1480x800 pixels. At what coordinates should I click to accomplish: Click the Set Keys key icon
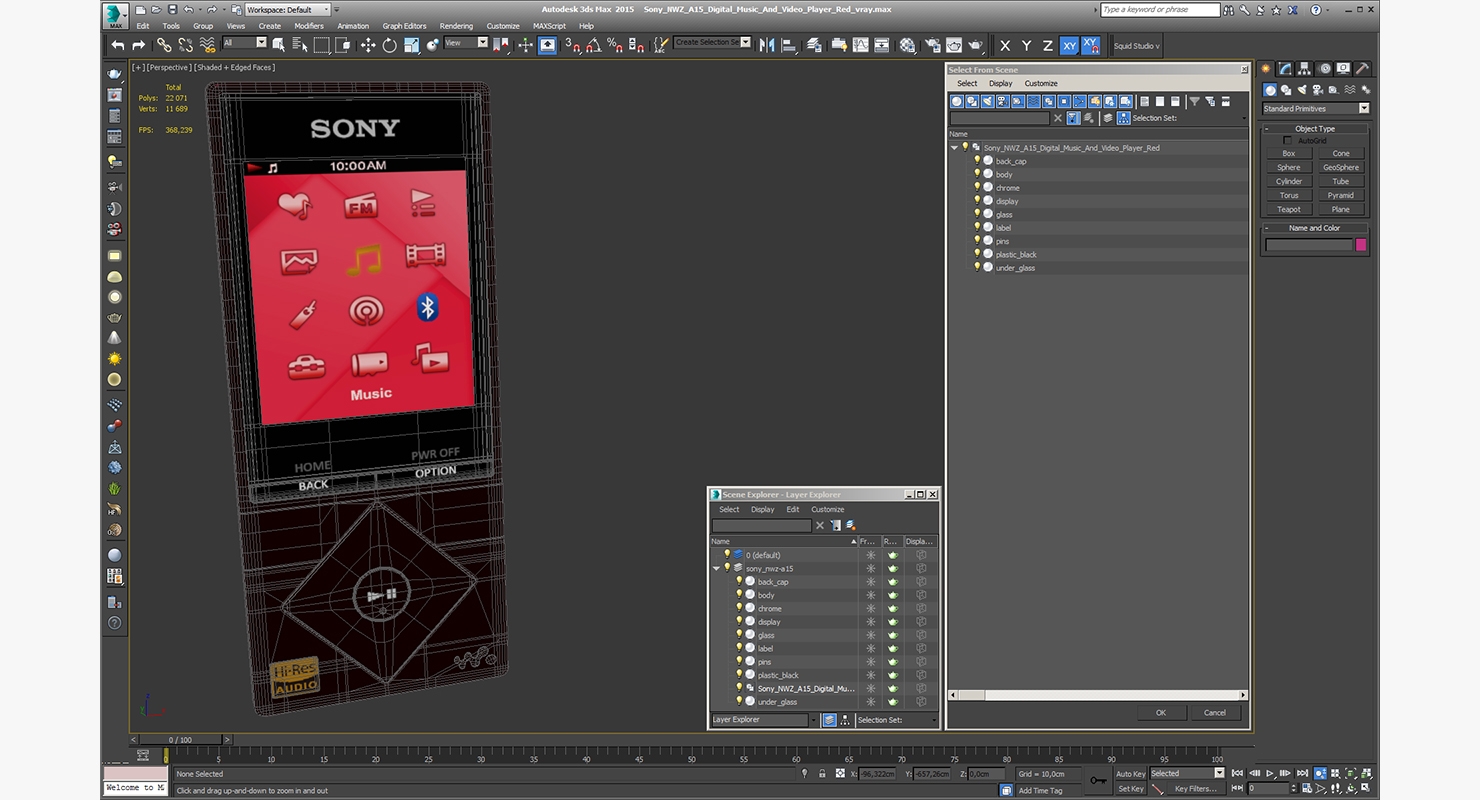(x=1099, y=780)
